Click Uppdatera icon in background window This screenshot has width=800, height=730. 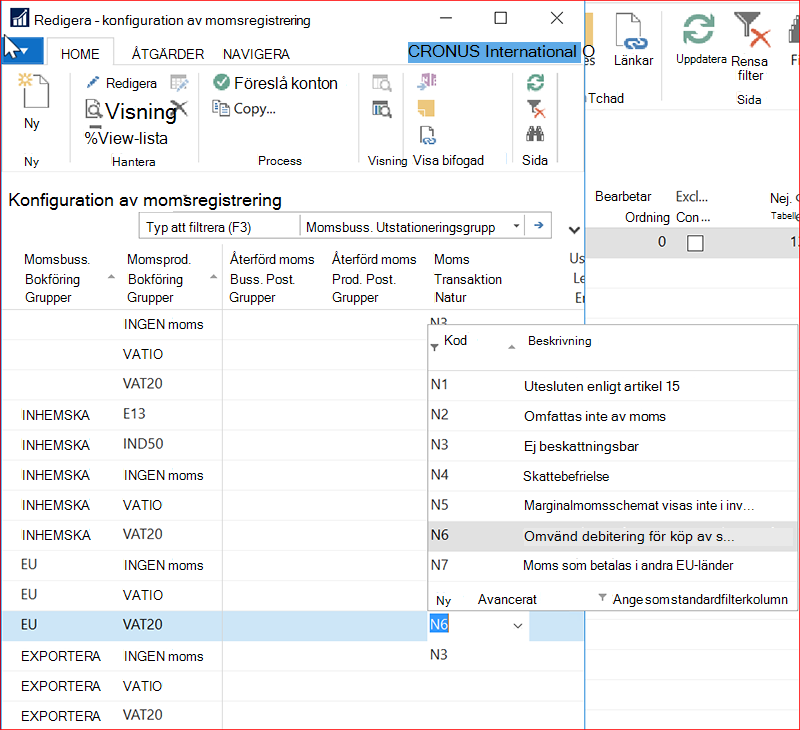click(x=698, y=29)
